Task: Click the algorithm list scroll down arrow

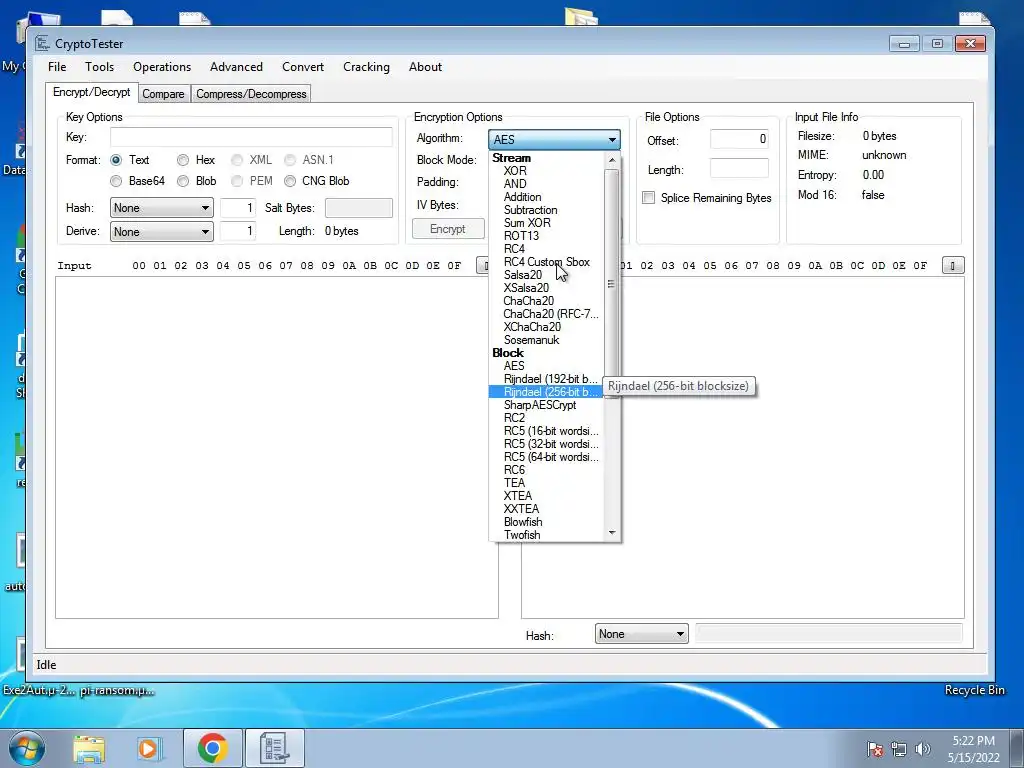Action: [612, 533]
